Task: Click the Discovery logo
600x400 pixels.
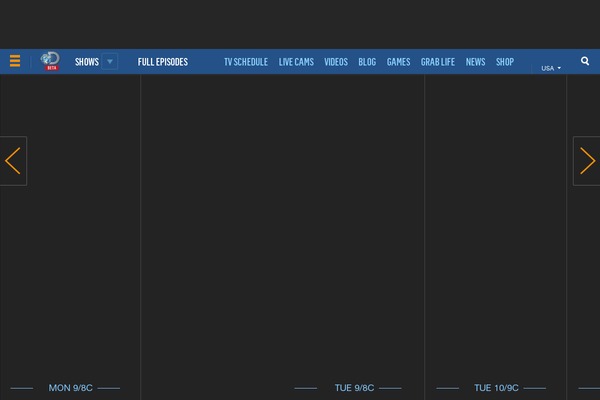Action: pyautogui.click(x=50, y=62)
